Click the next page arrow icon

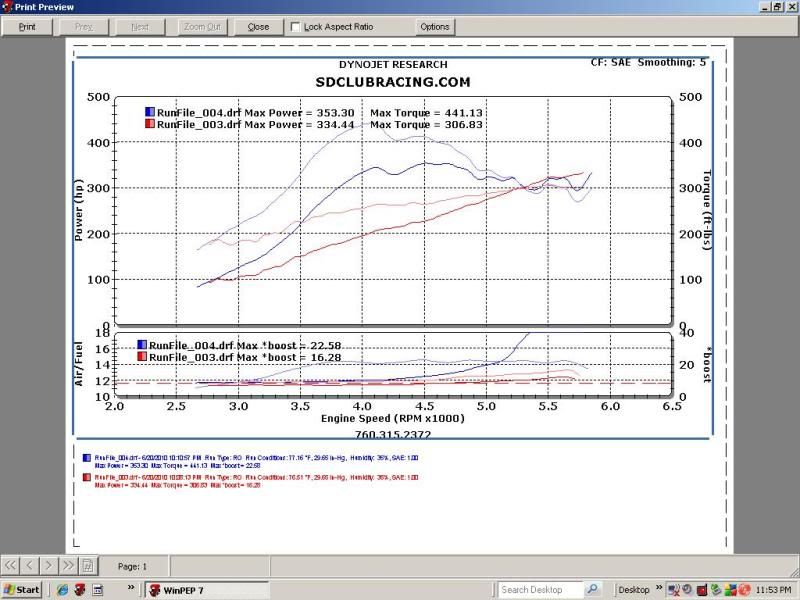49,565
